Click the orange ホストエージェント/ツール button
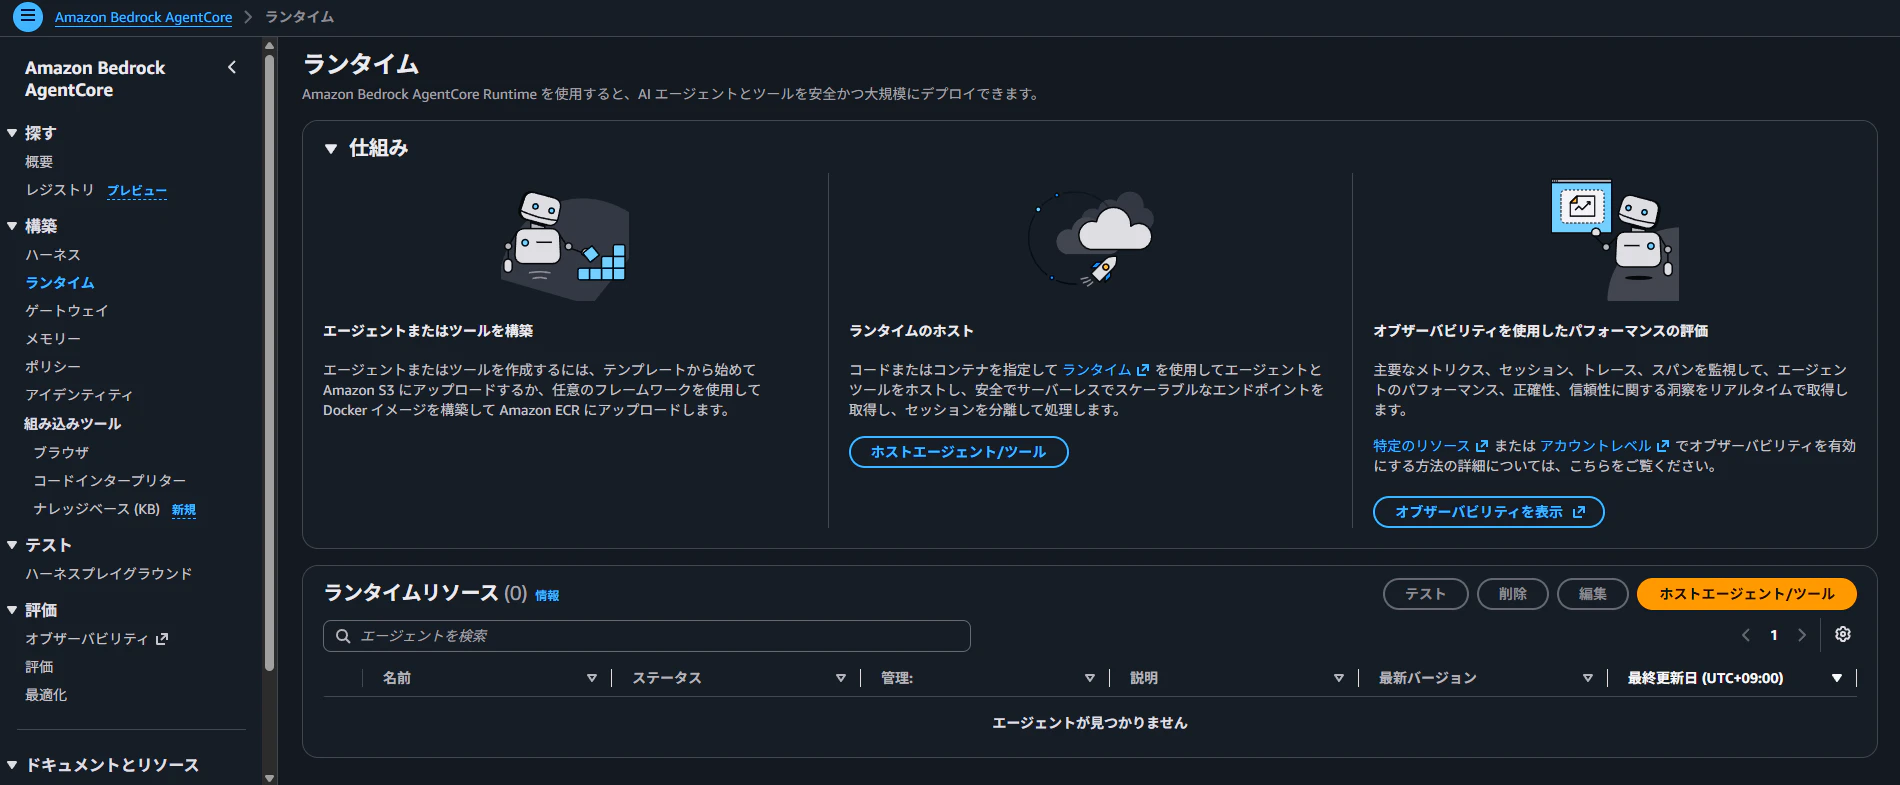The width and height of the screenshot is (1900, 785). [x=1747, y=594]
